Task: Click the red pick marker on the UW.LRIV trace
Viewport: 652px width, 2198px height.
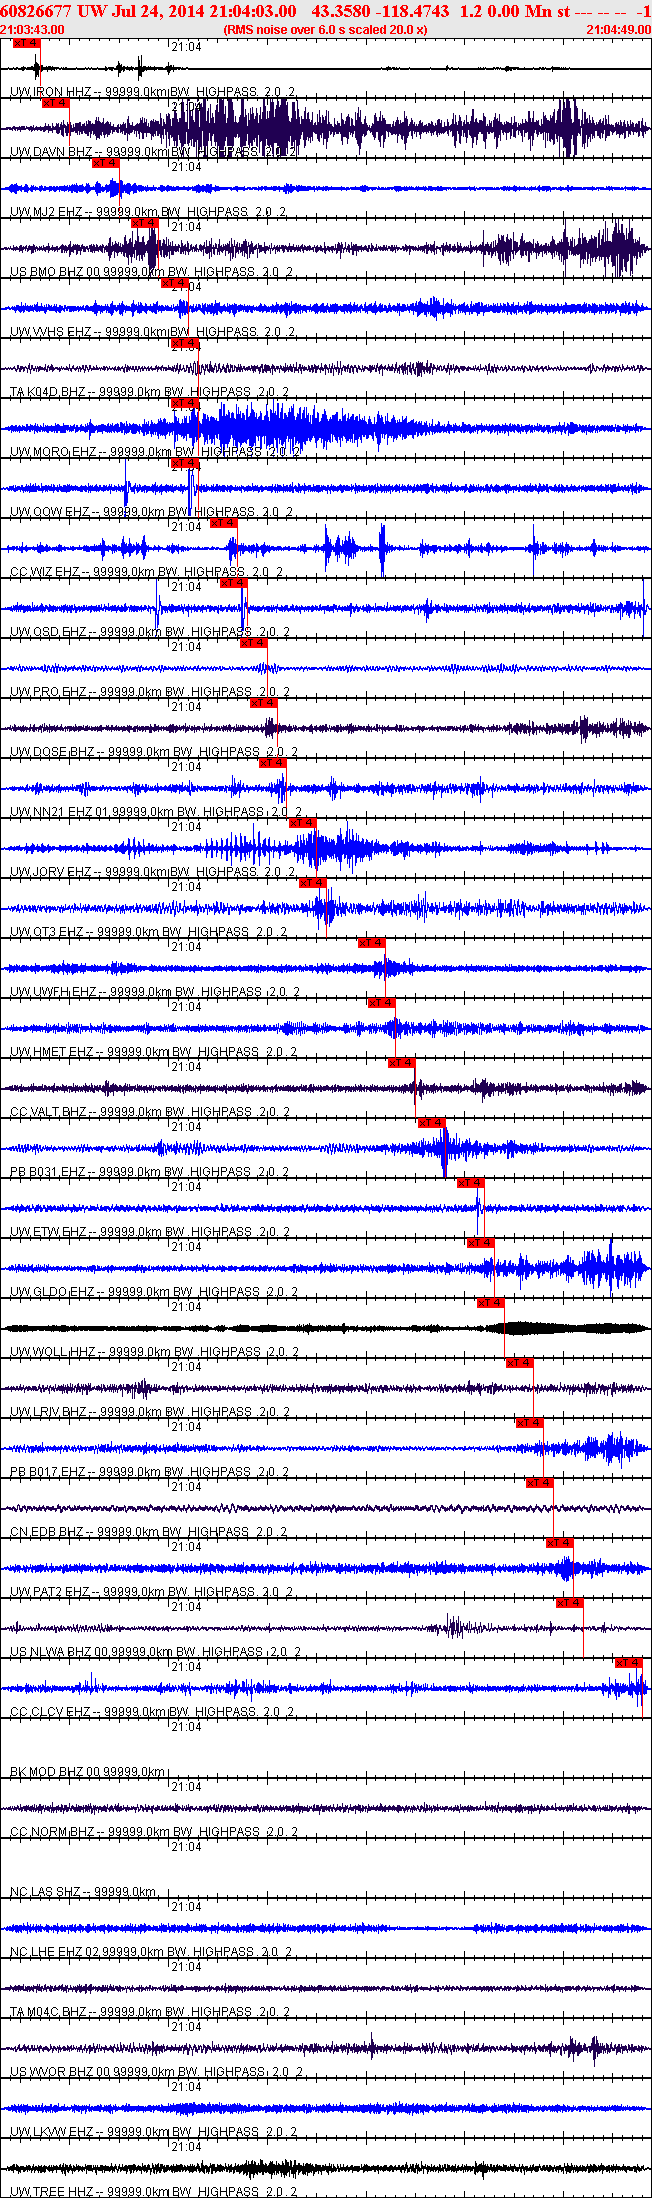Action: (520, 1363)
